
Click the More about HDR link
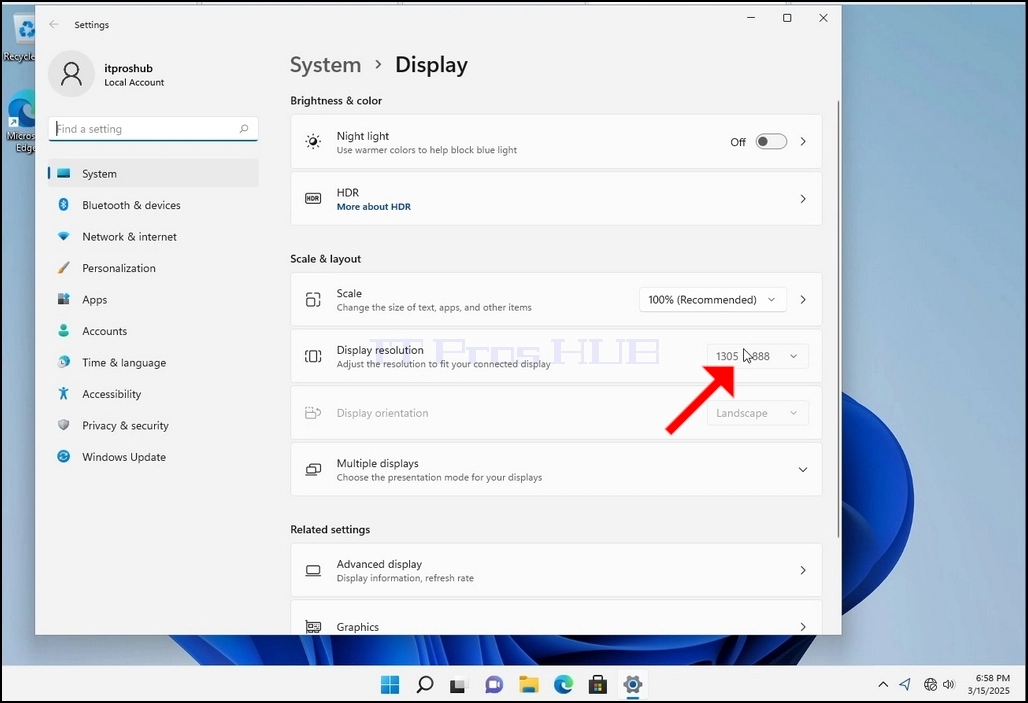pos(374,207)
